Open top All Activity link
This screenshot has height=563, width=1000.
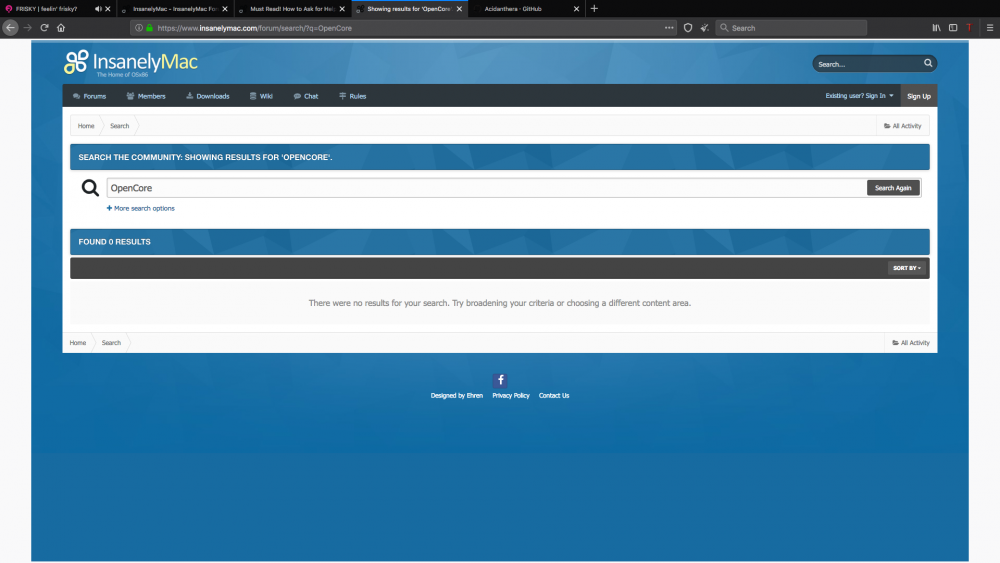tap(902, 126)
